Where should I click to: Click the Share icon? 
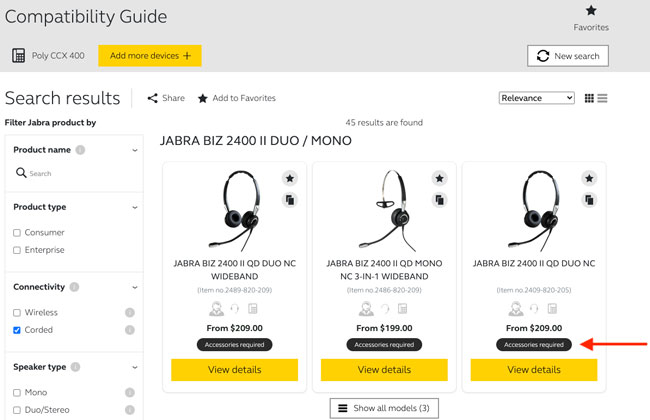(153, 98)
